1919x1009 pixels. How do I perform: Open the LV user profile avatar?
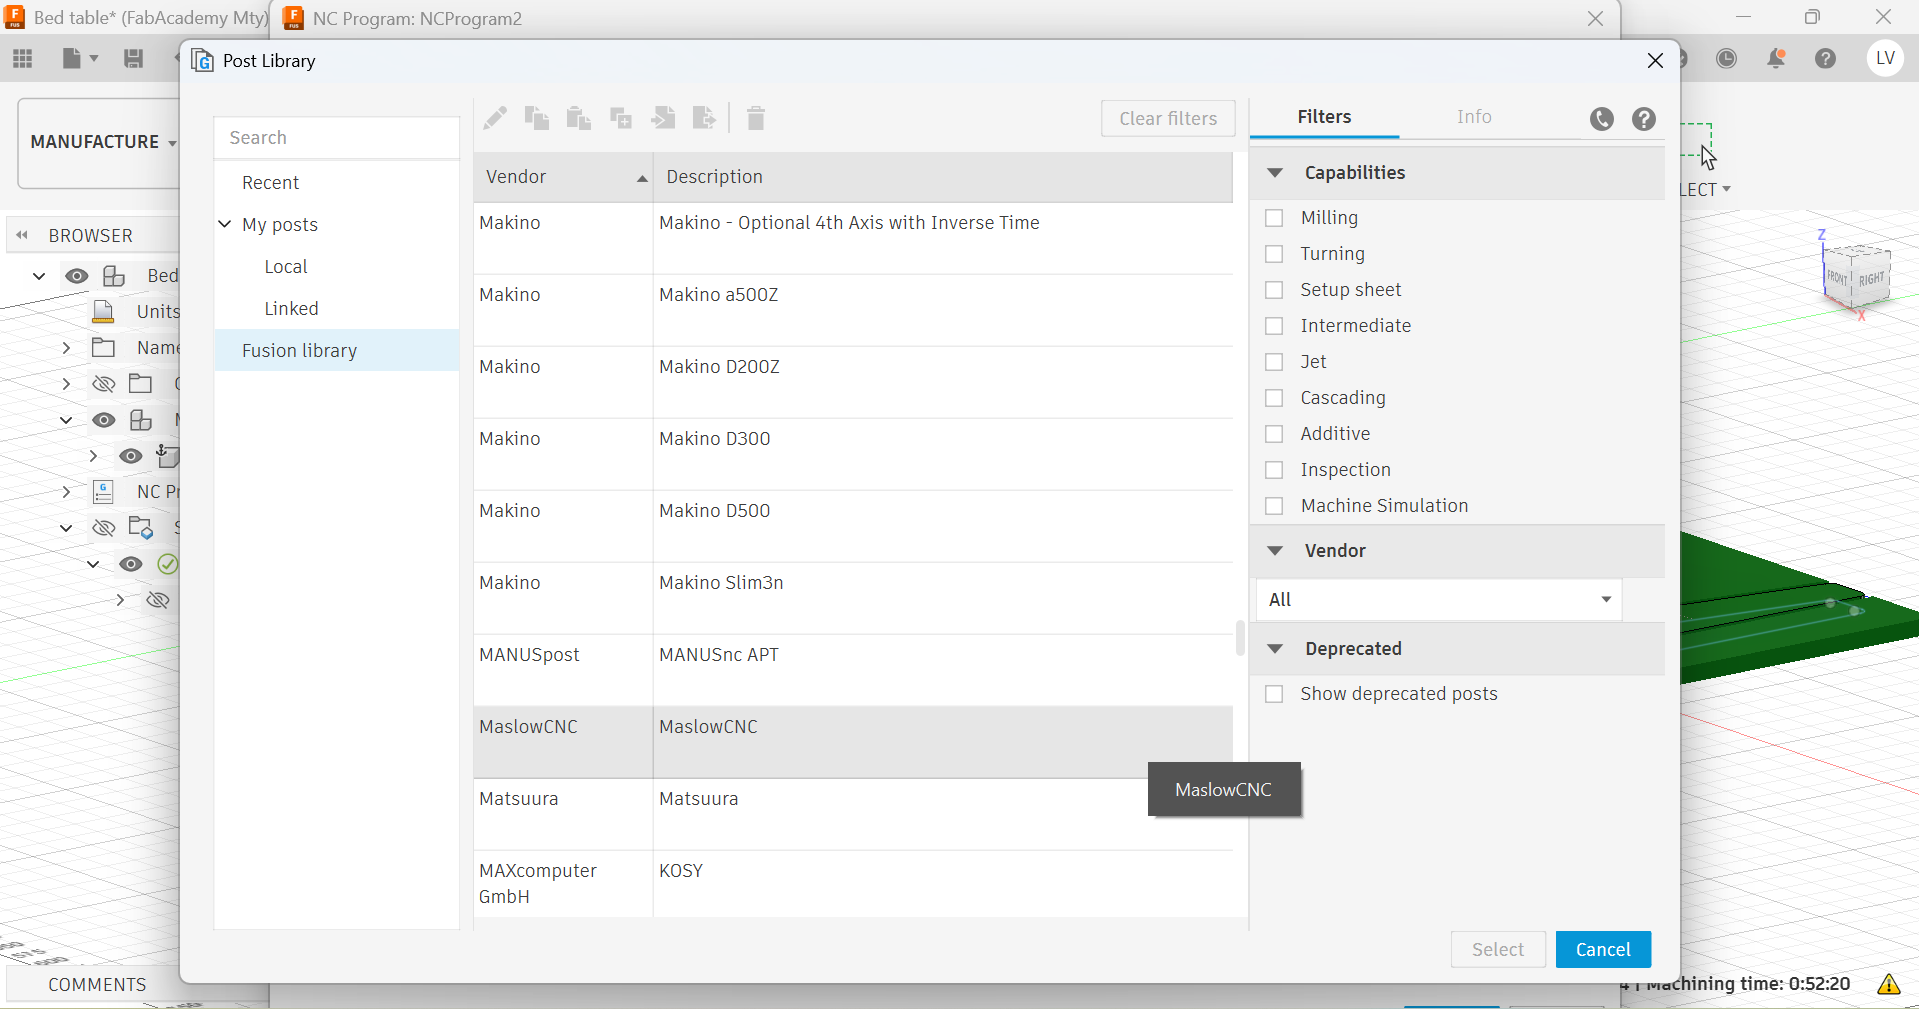click(1886, 58)
